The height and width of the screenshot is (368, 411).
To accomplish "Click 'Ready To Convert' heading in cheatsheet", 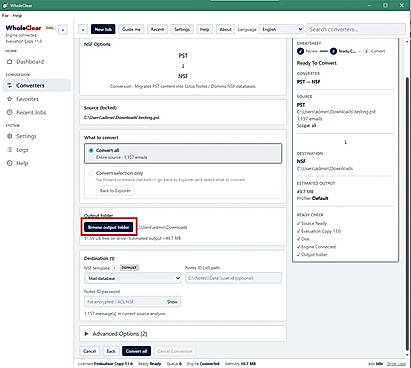I will click(x=317, y=63).
